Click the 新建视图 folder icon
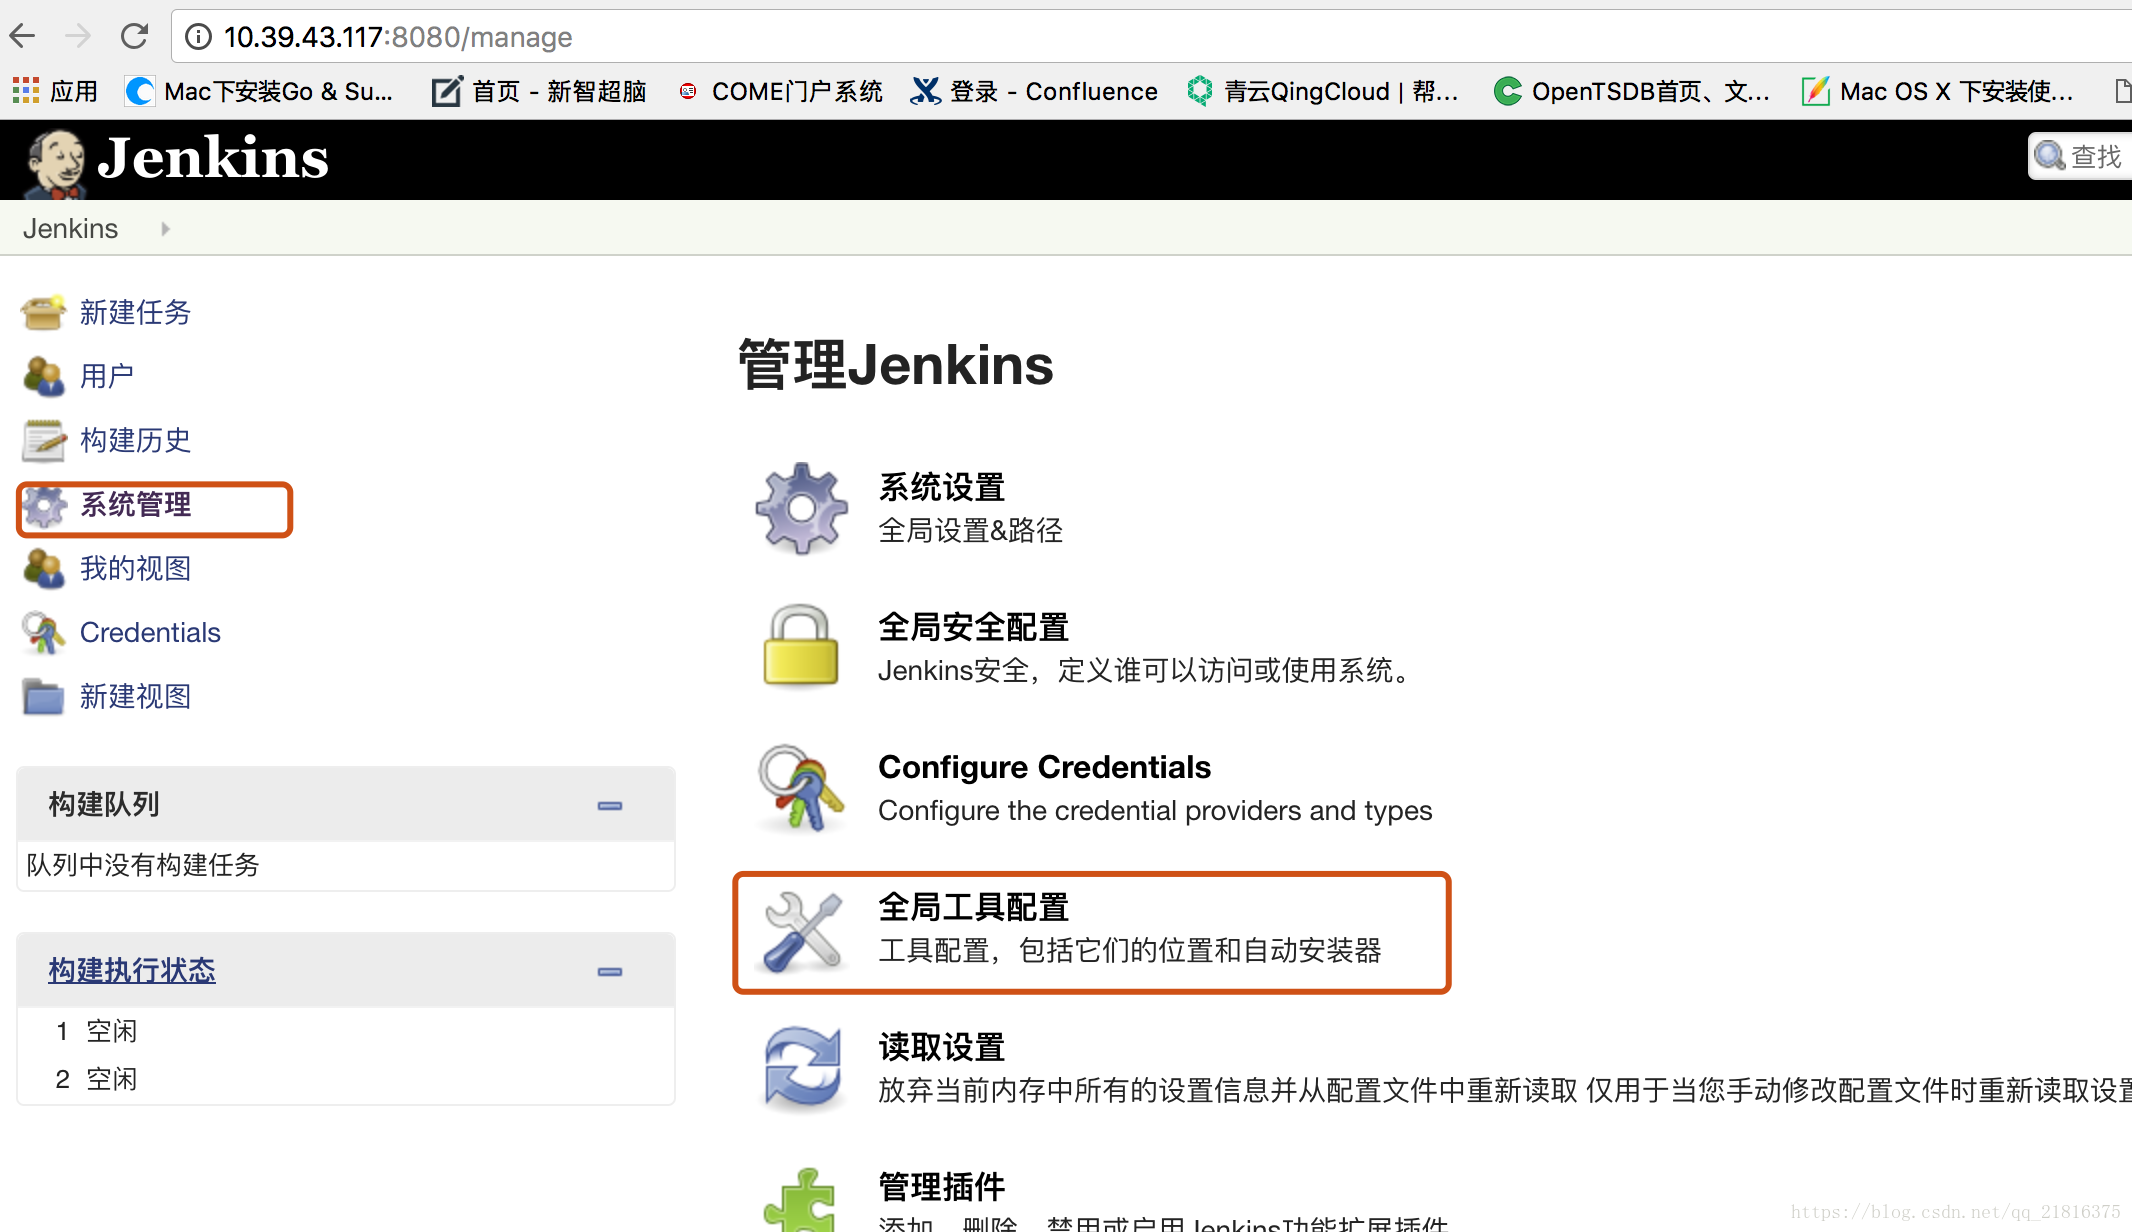2132x1232 pixels. click(x=43, y=696)
